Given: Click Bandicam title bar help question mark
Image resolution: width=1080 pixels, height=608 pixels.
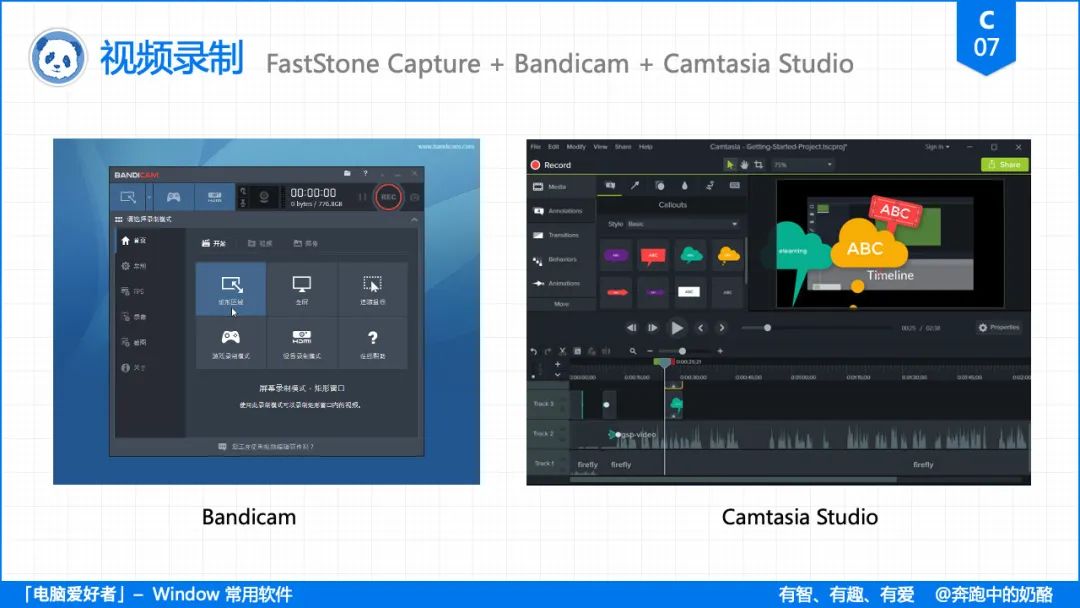Looking at the screenshot, I should point(365,174).
